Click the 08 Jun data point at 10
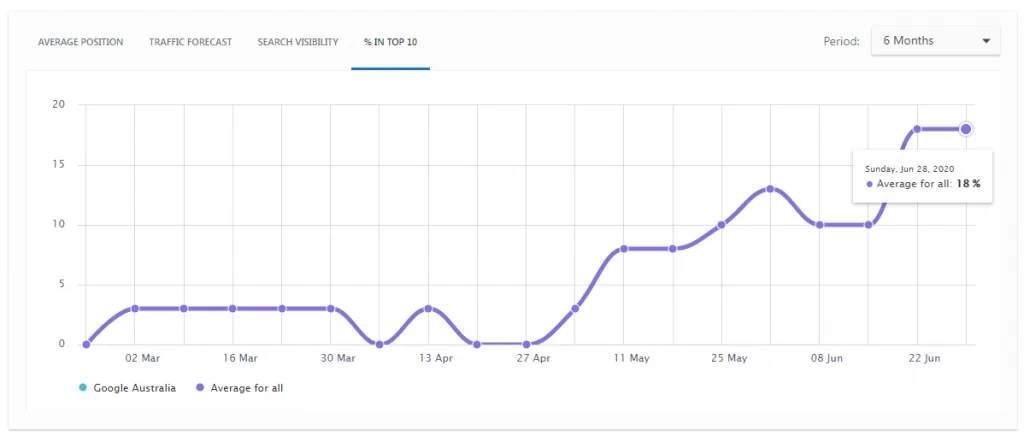 point(819,225)
